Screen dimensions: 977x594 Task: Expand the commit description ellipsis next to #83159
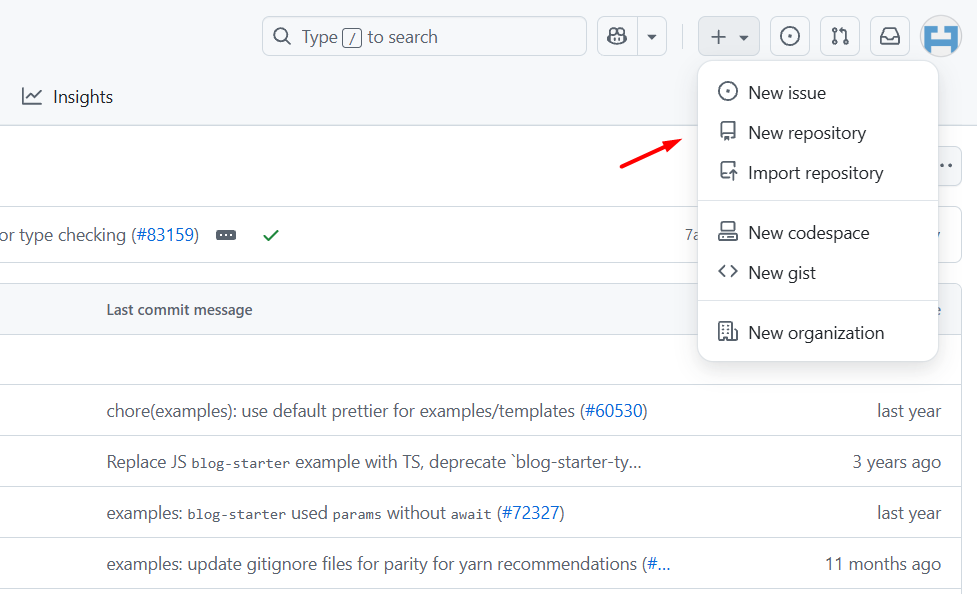[225, 235]
